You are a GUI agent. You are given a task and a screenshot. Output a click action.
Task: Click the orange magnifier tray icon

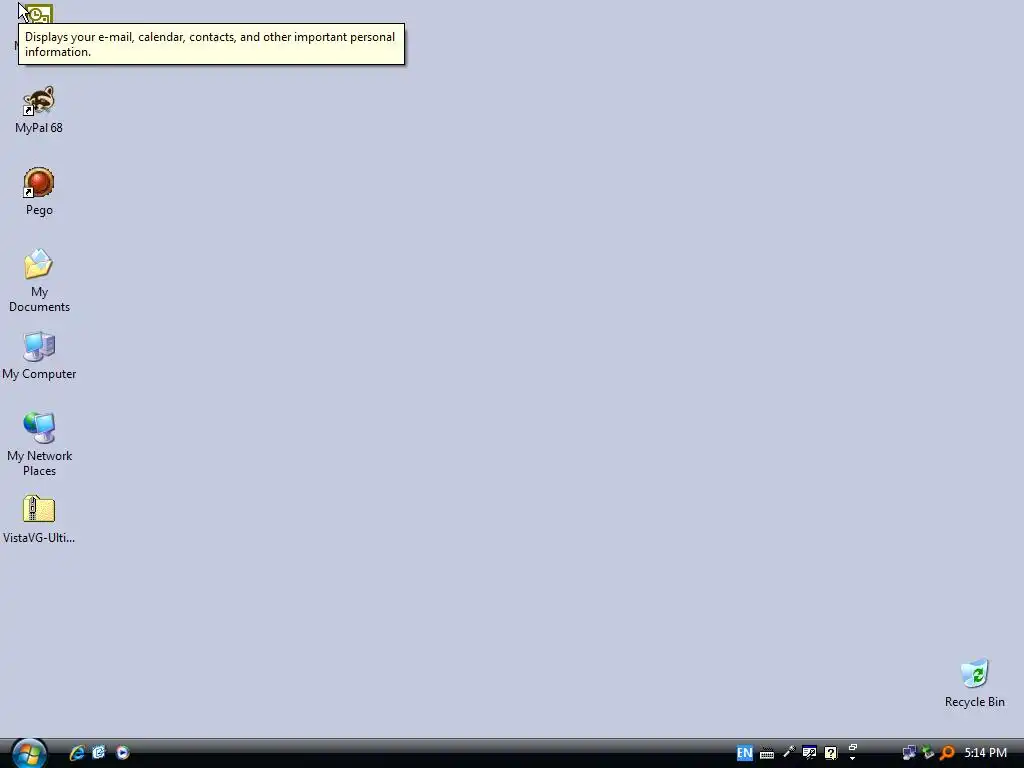tap(948, 753)
